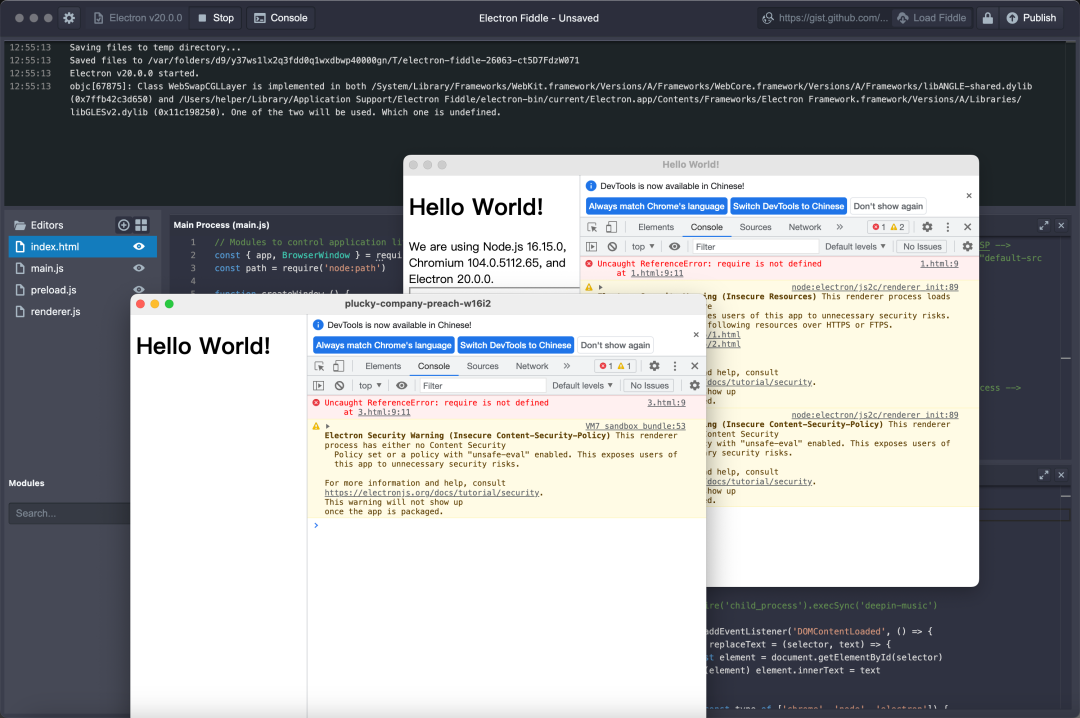The image size is (1080, 718).
Task: Click Don't show again in Hello World window
Action: coord(888,206)
